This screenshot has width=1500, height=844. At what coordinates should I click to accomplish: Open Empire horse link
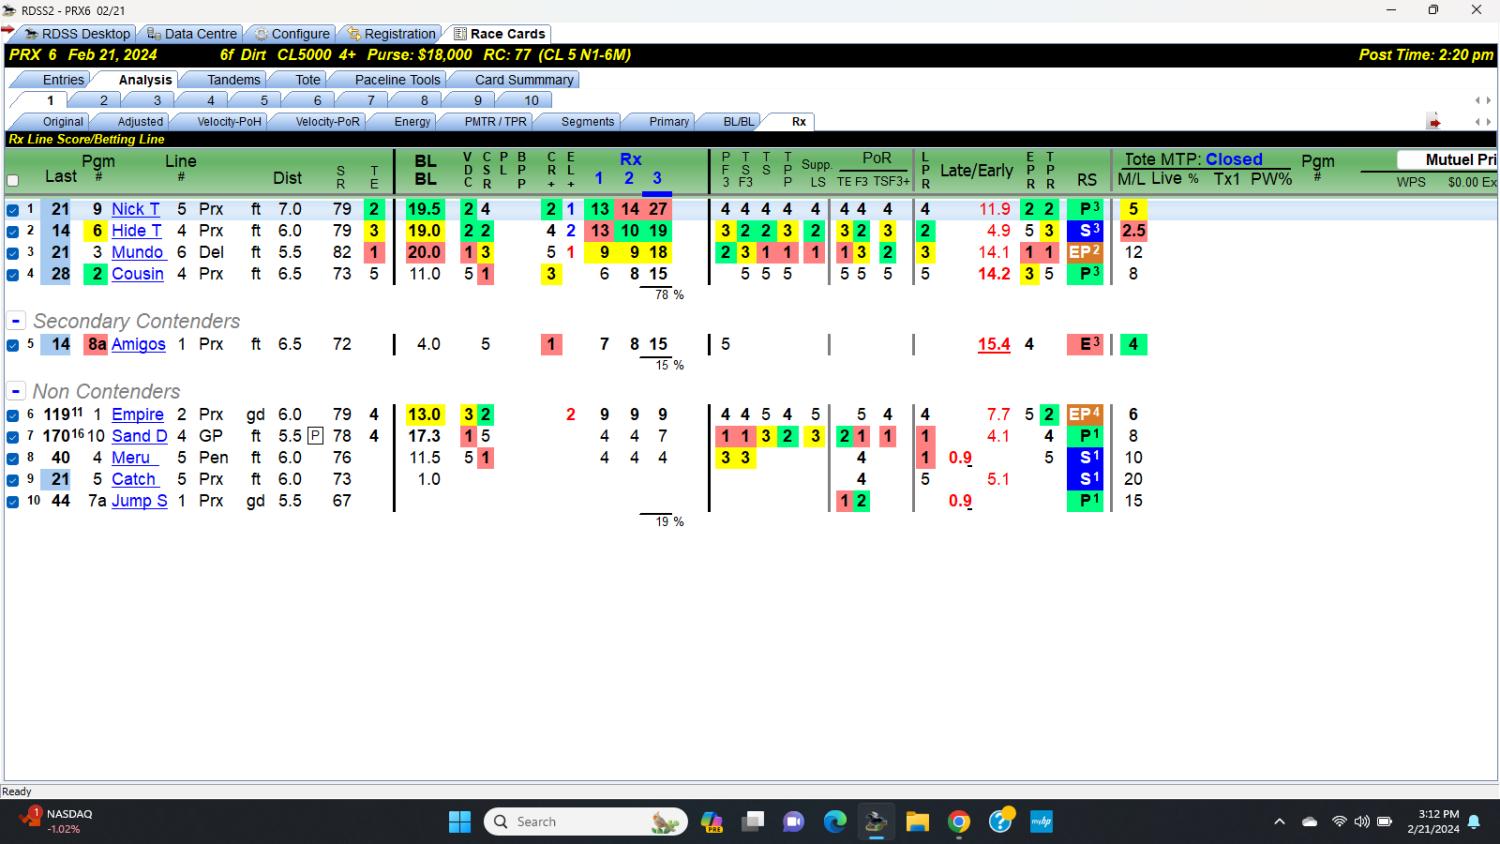click(x=137, y=415)
